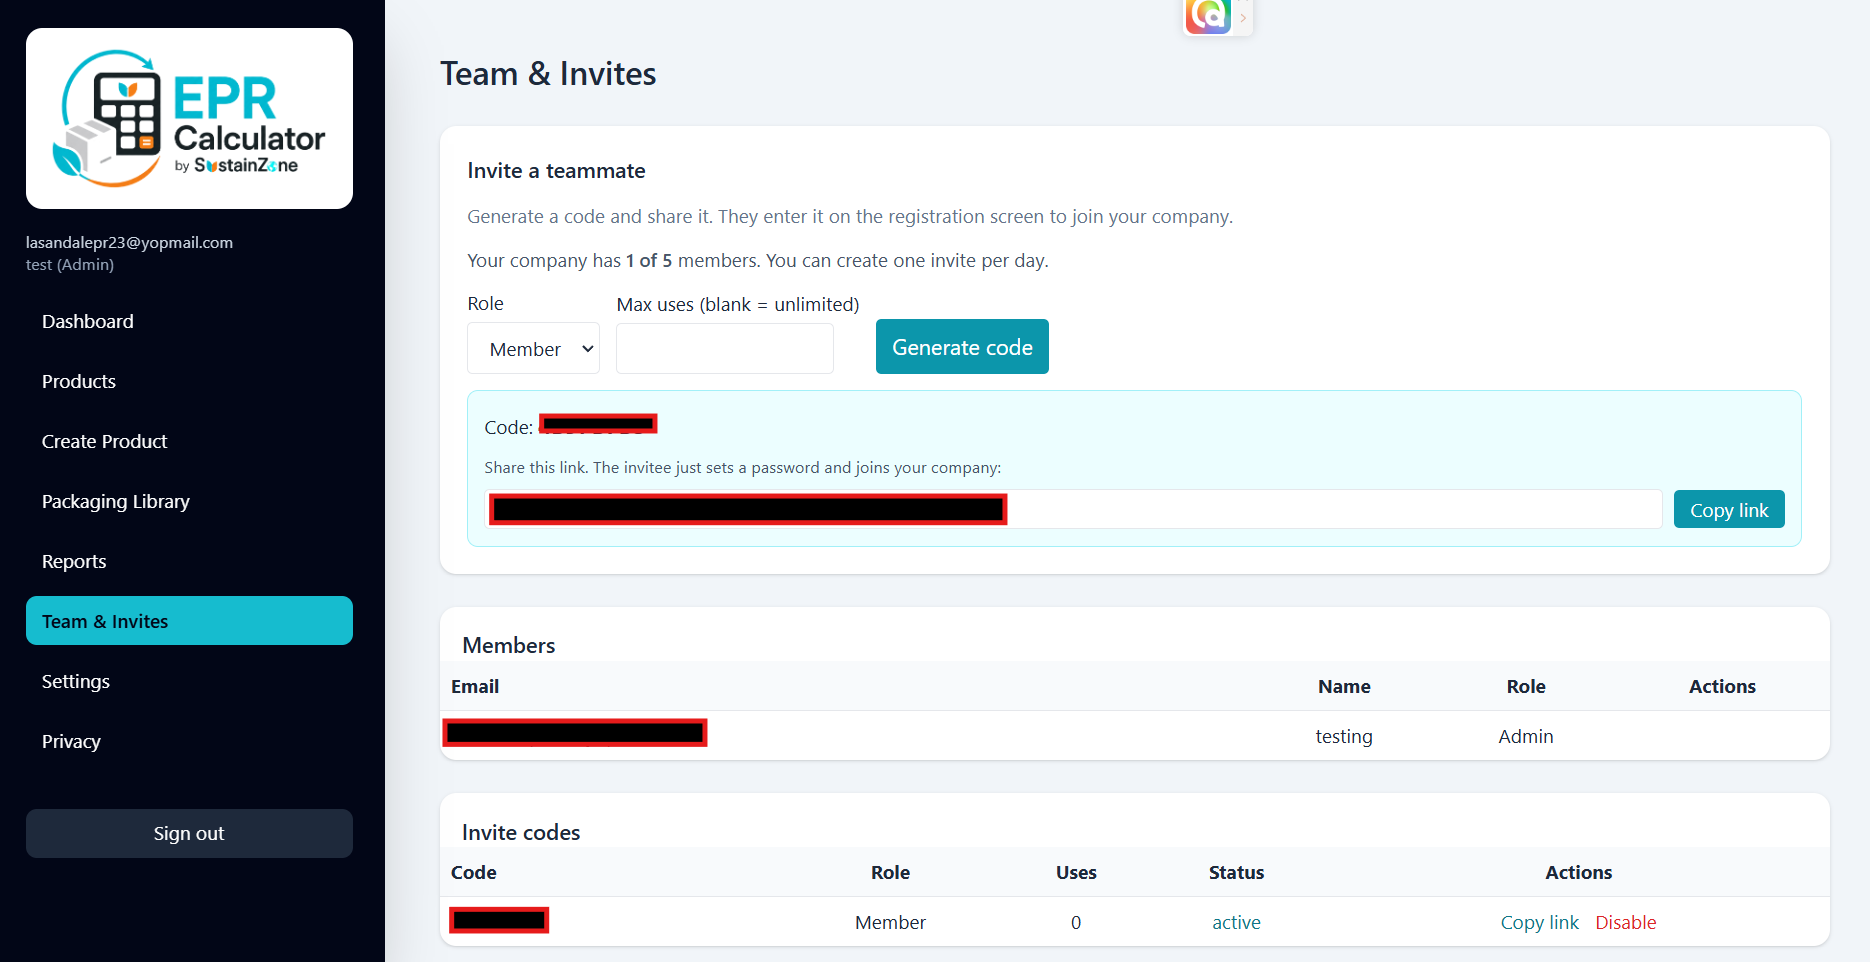This screenshot has width=1870, height=962.
Task: Sign out of the account
Action: coord(189,833)
